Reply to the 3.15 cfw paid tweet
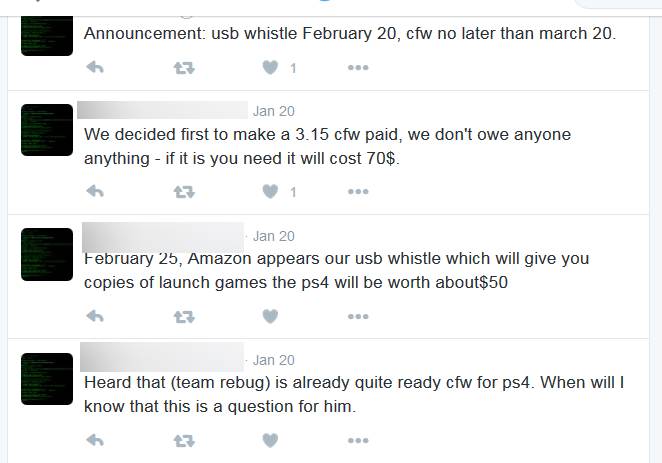This screenshot has height=463, width=662. [x=95, y=191]
